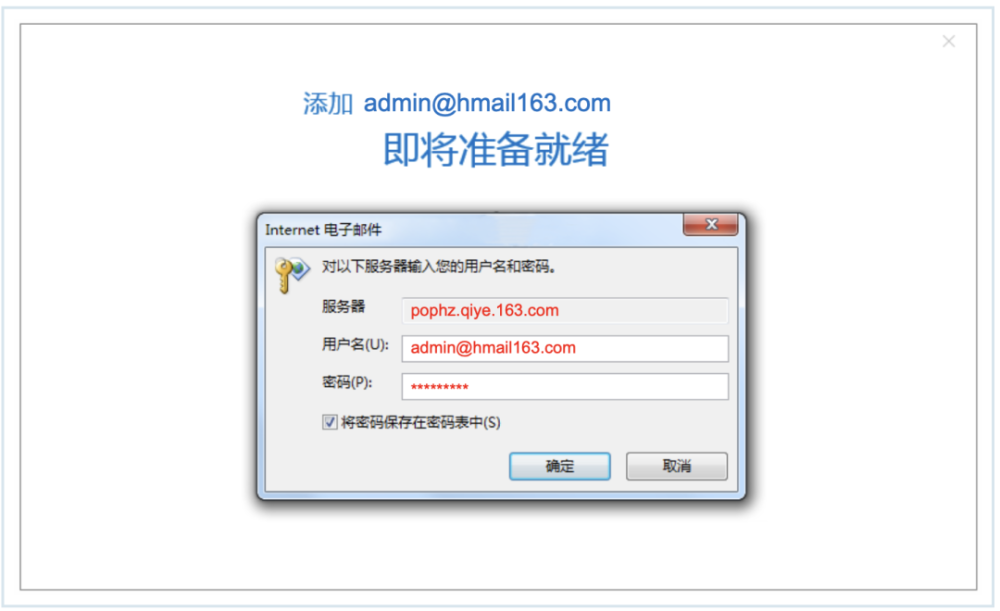The height and width of the screenshot is (611, 1000).
Task: Confirm credentials with the 确定 button
Action: click(559, 466)
